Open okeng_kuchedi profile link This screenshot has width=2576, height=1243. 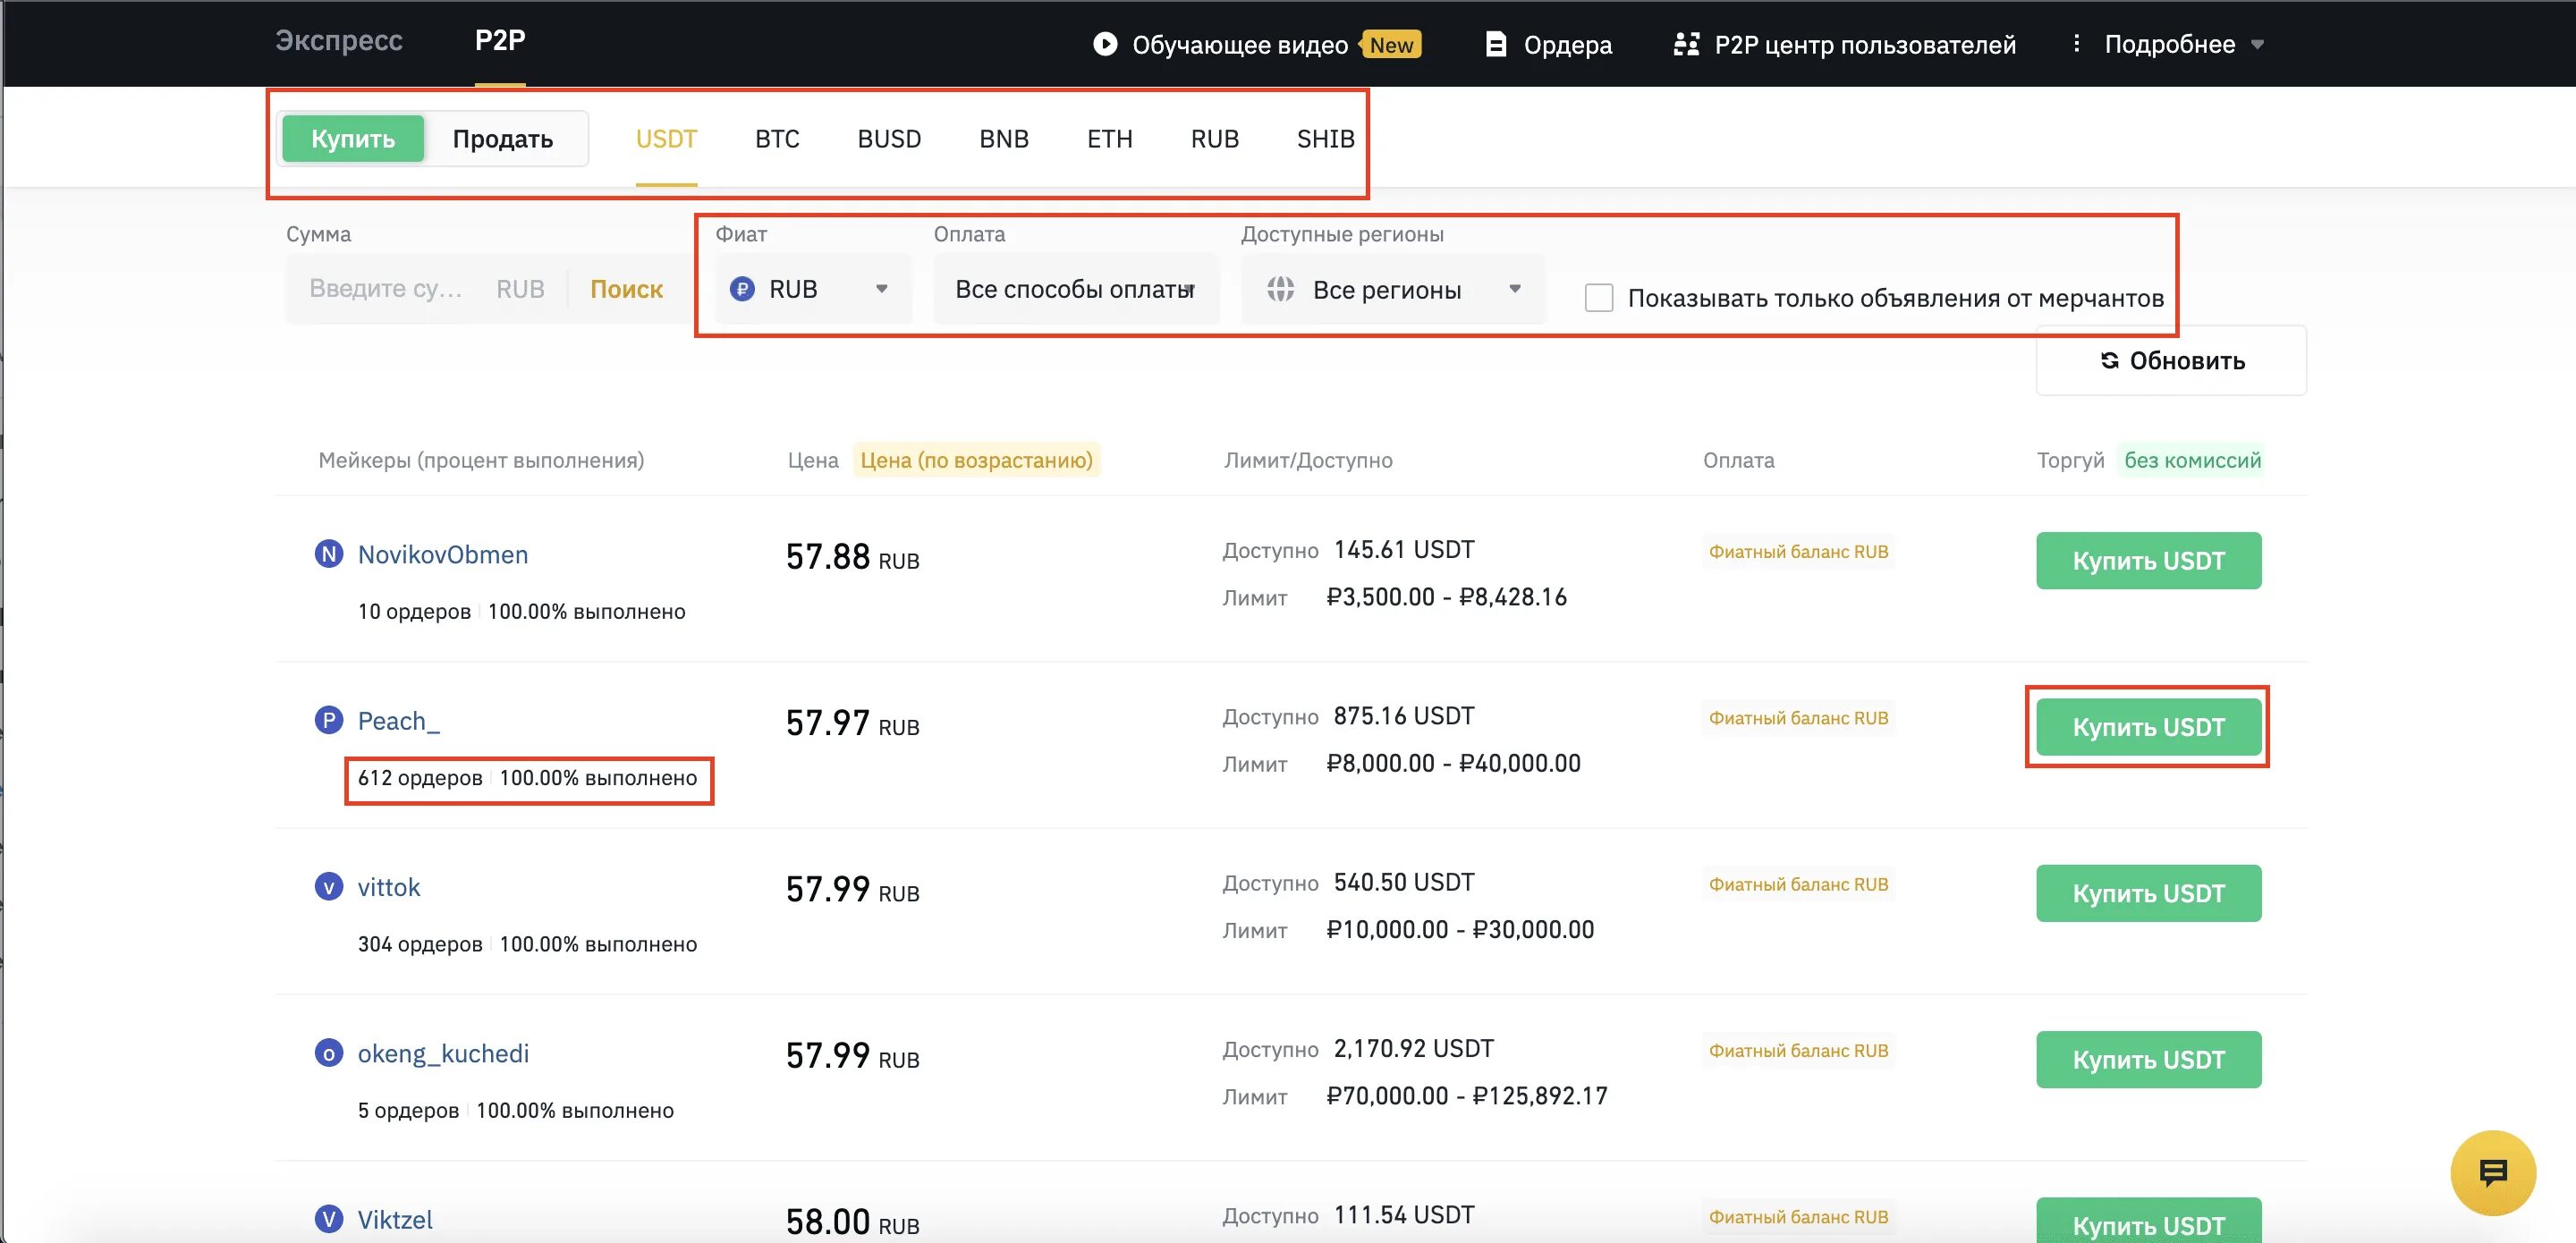(x=443, y=1054)
